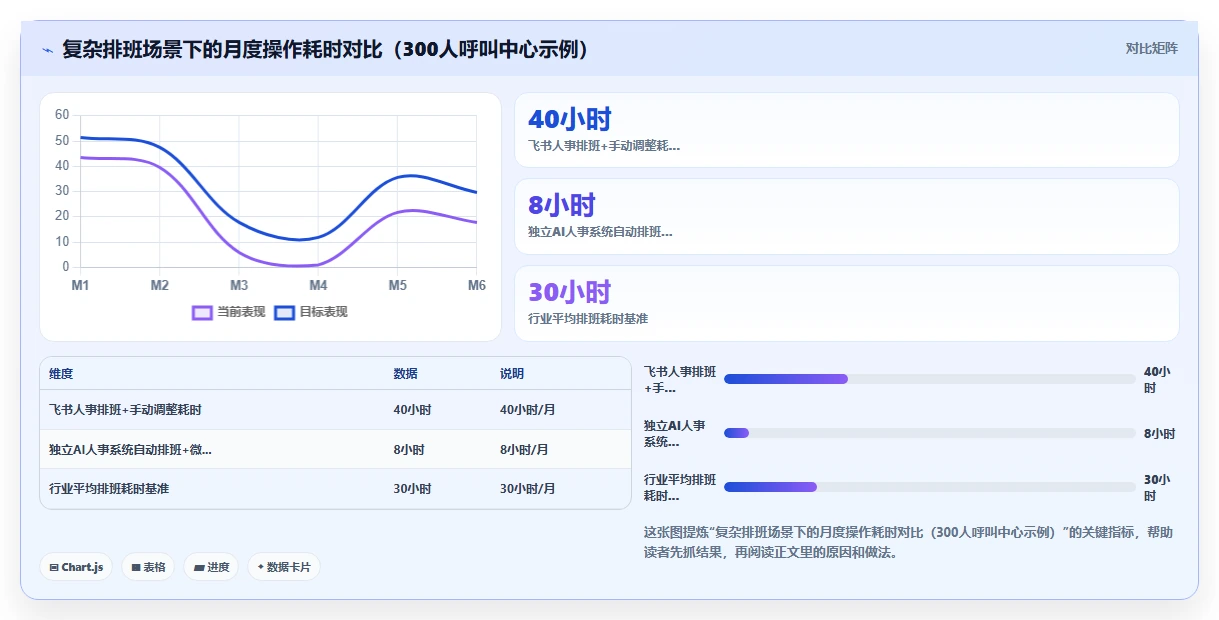Click the 对比矩阵 label in the header
Image resolution: width=1219 pixels, height=620 pixels.
[1151, 48]
